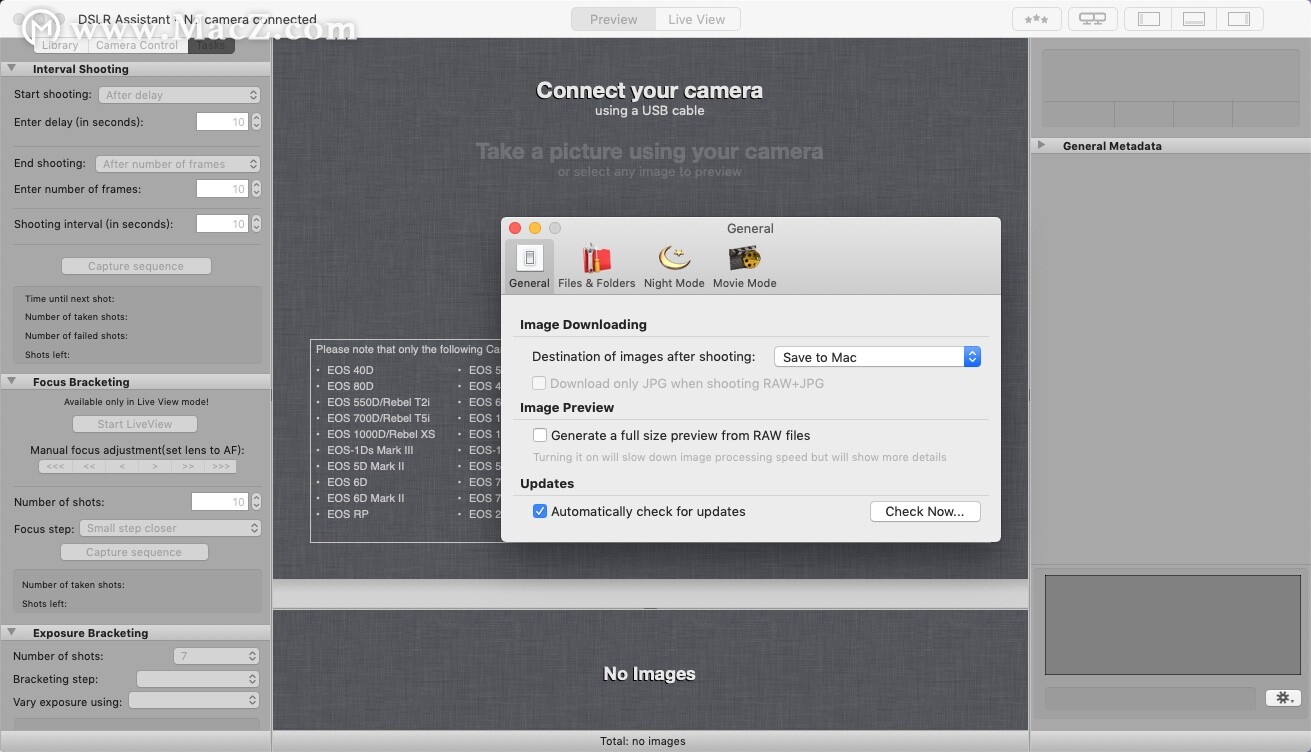Click the << focus adjustment button
Viewport: 1311px width, 752px height.
coord(89,466)
